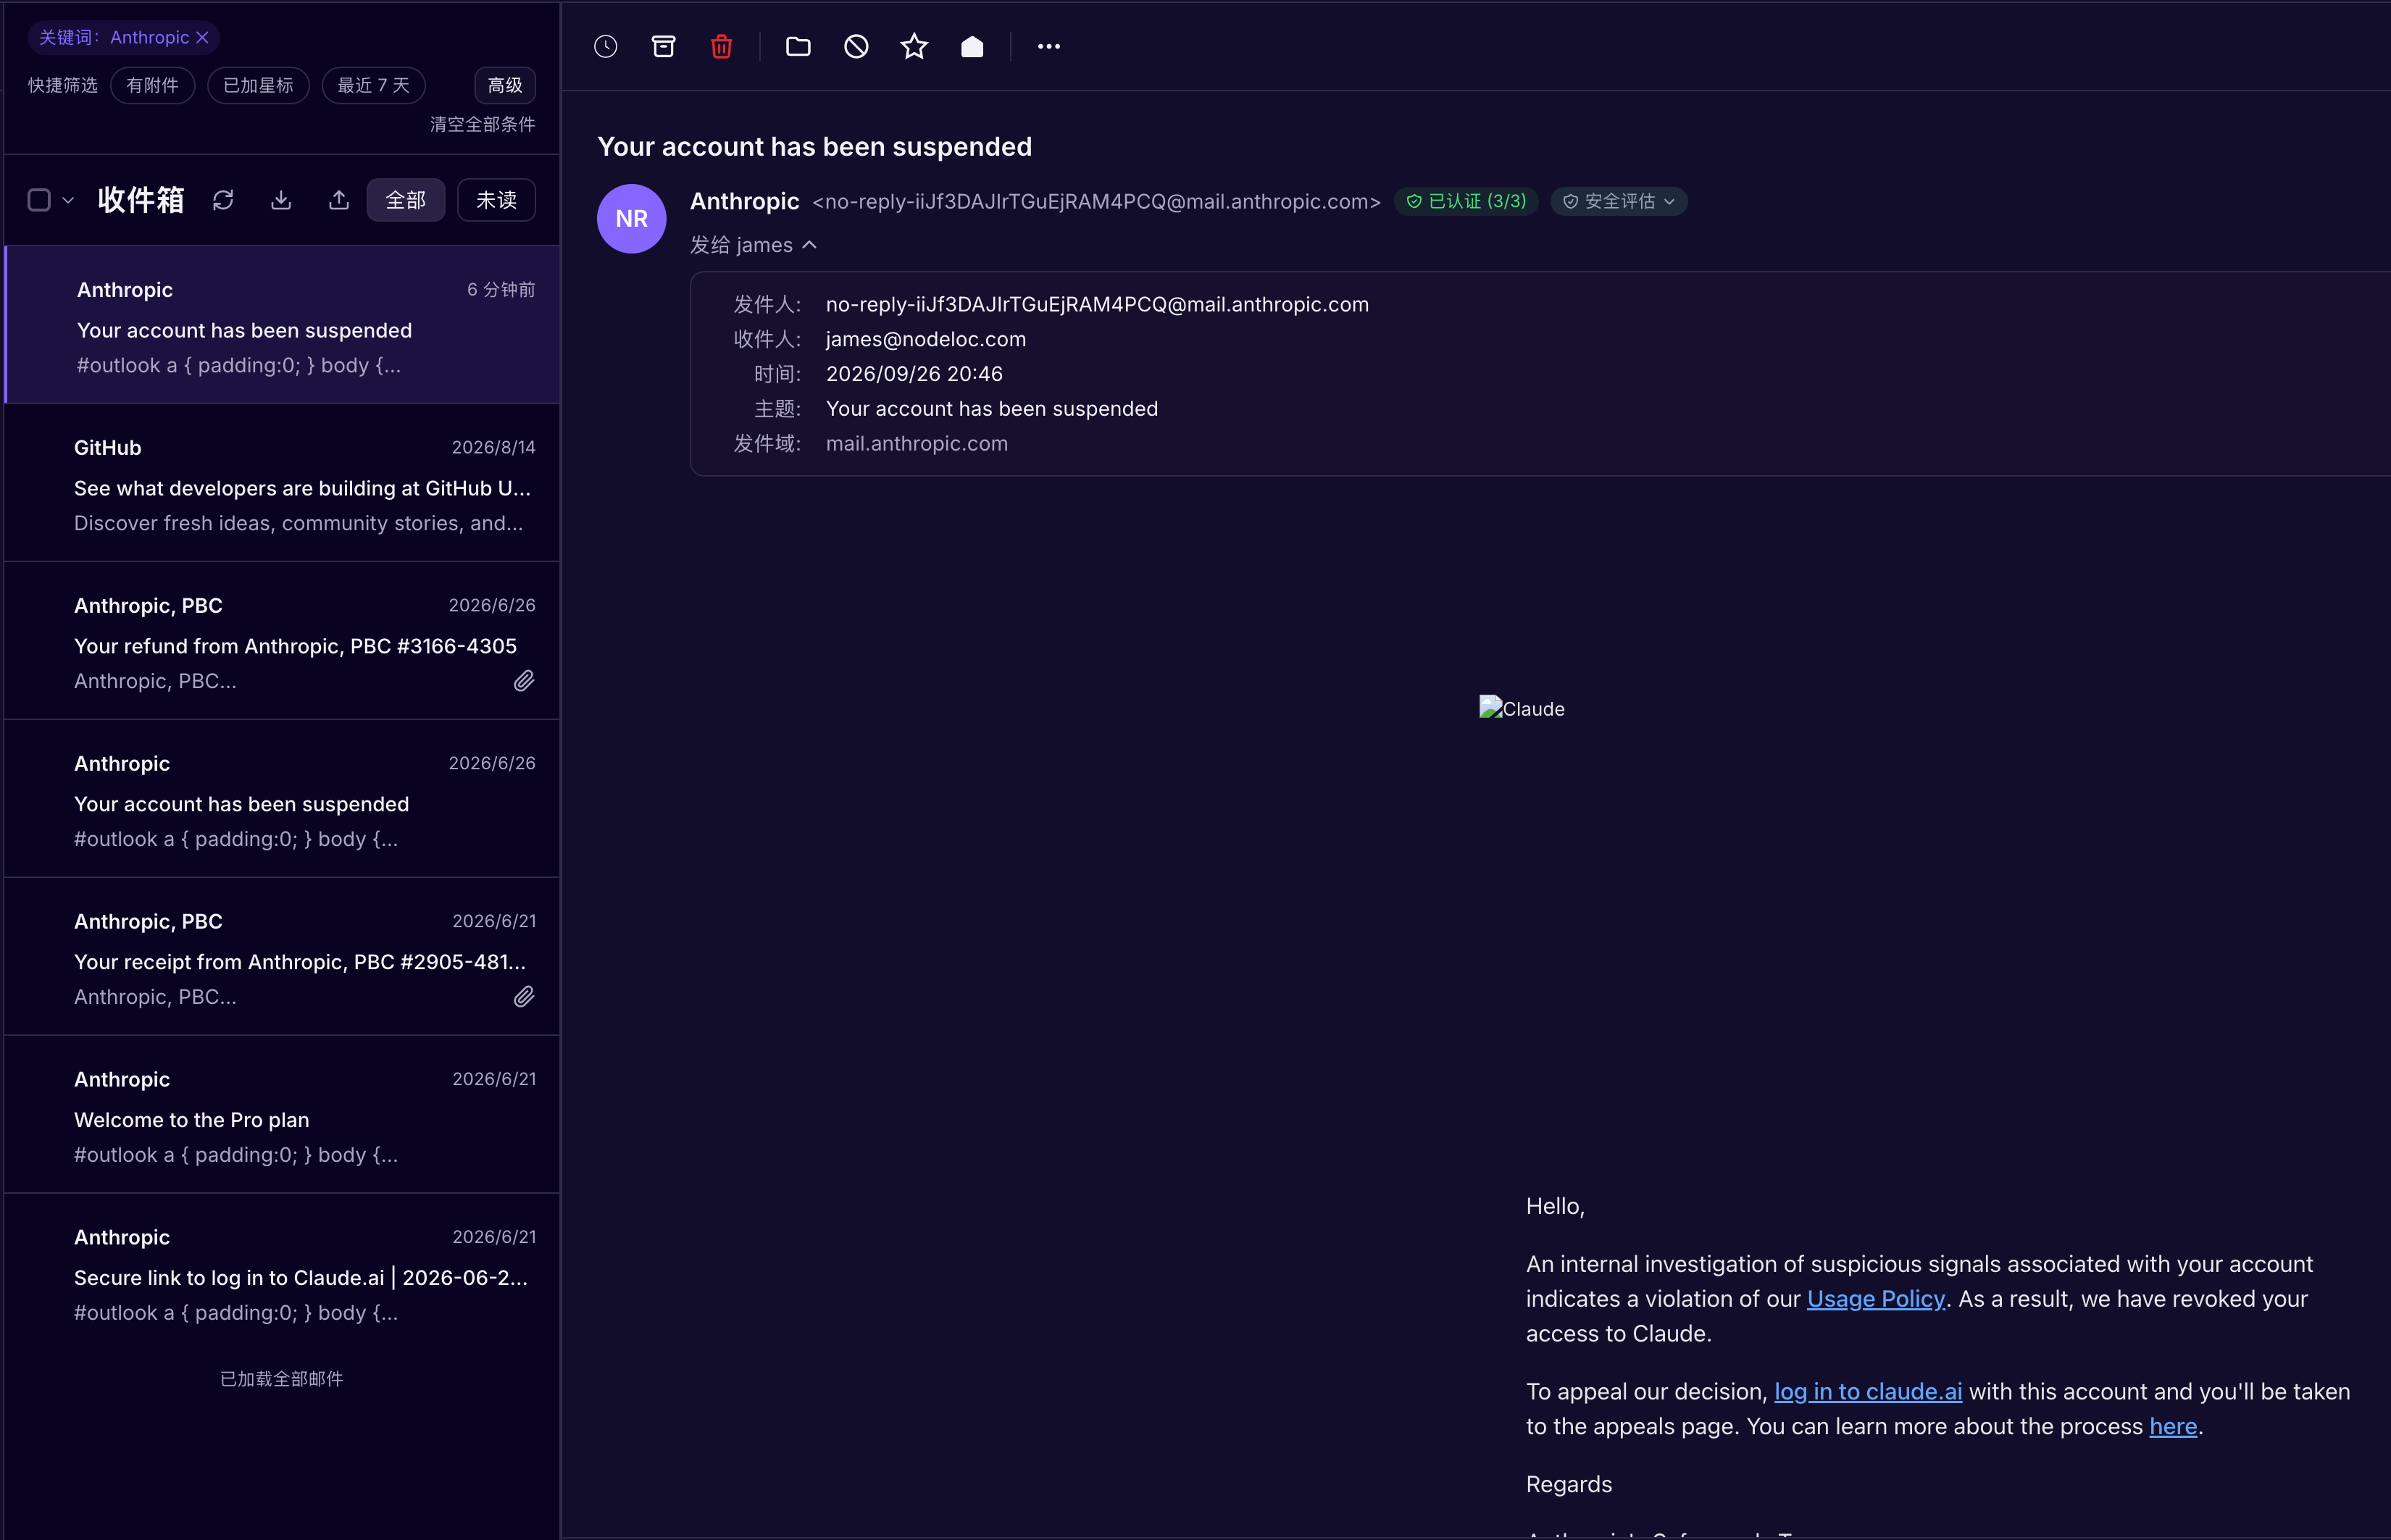Click the 发件人 address in details panel
Viewport: 2391px width, 1540px height.
coord(1097,304)
